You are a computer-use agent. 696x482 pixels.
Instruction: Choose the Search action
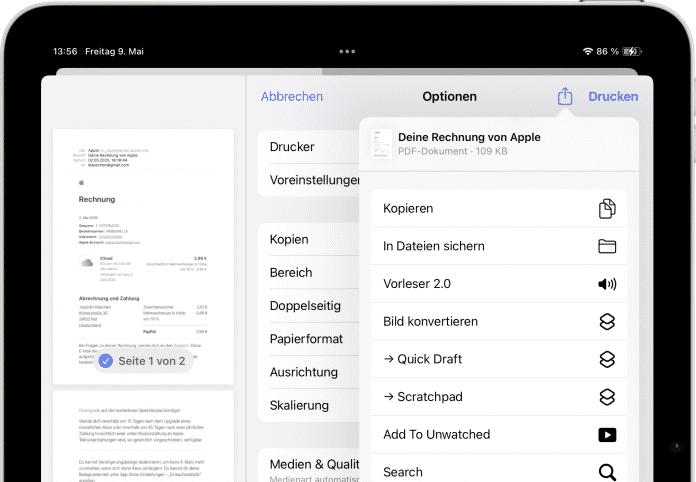click(499, 470)
